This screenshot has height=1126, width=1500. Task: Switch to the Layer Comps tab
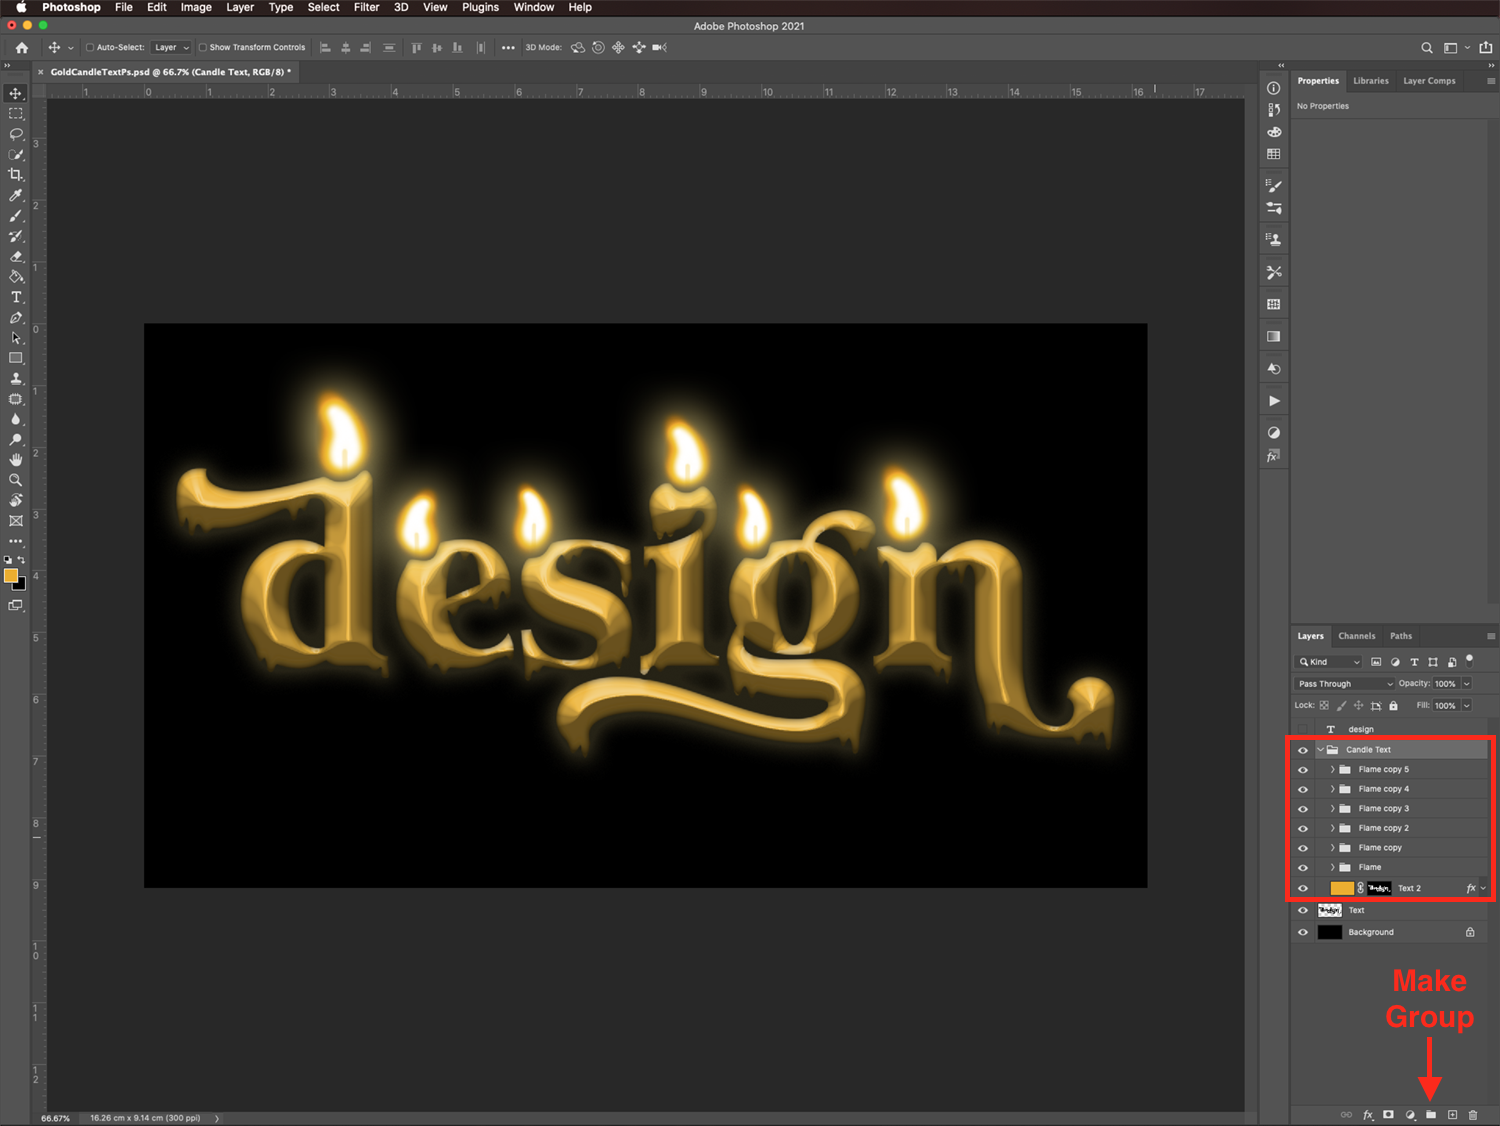click(x=1429, y=81)
